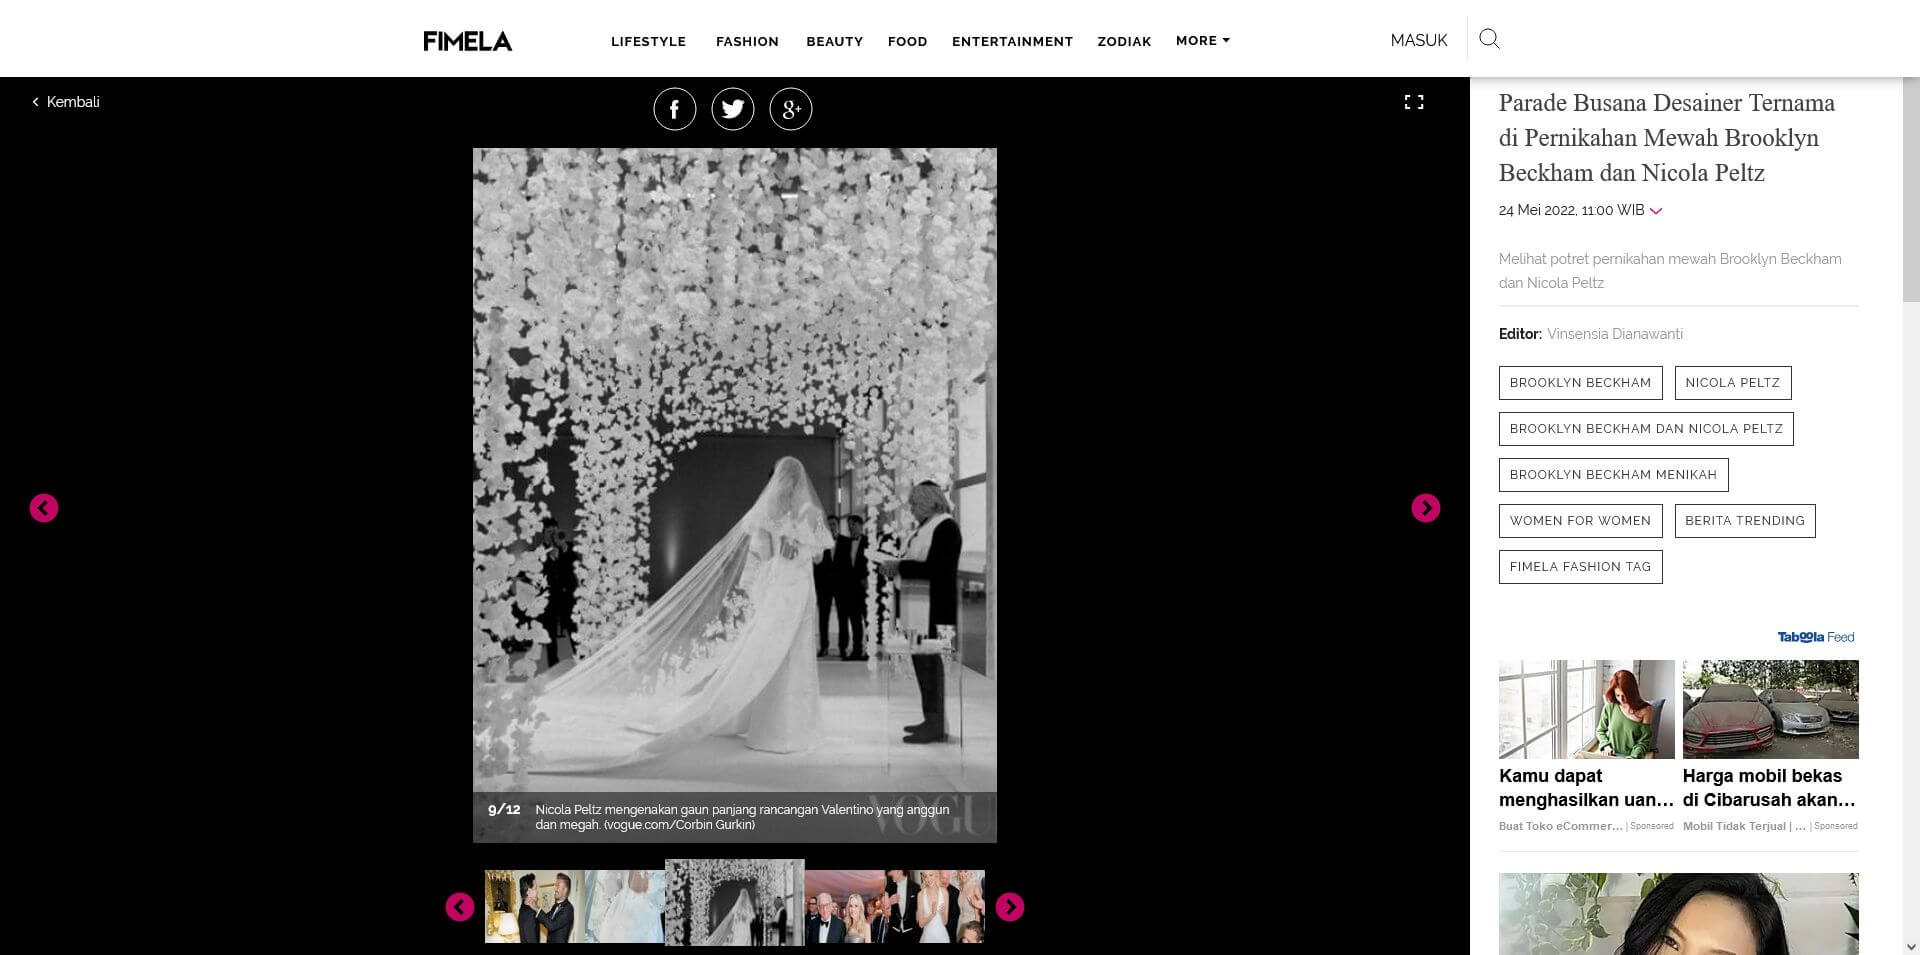Select thumbnail of men adjusting suit
Image resolution: width=1920 pixels, height=955 pixels.
click(x=534, y=906)
